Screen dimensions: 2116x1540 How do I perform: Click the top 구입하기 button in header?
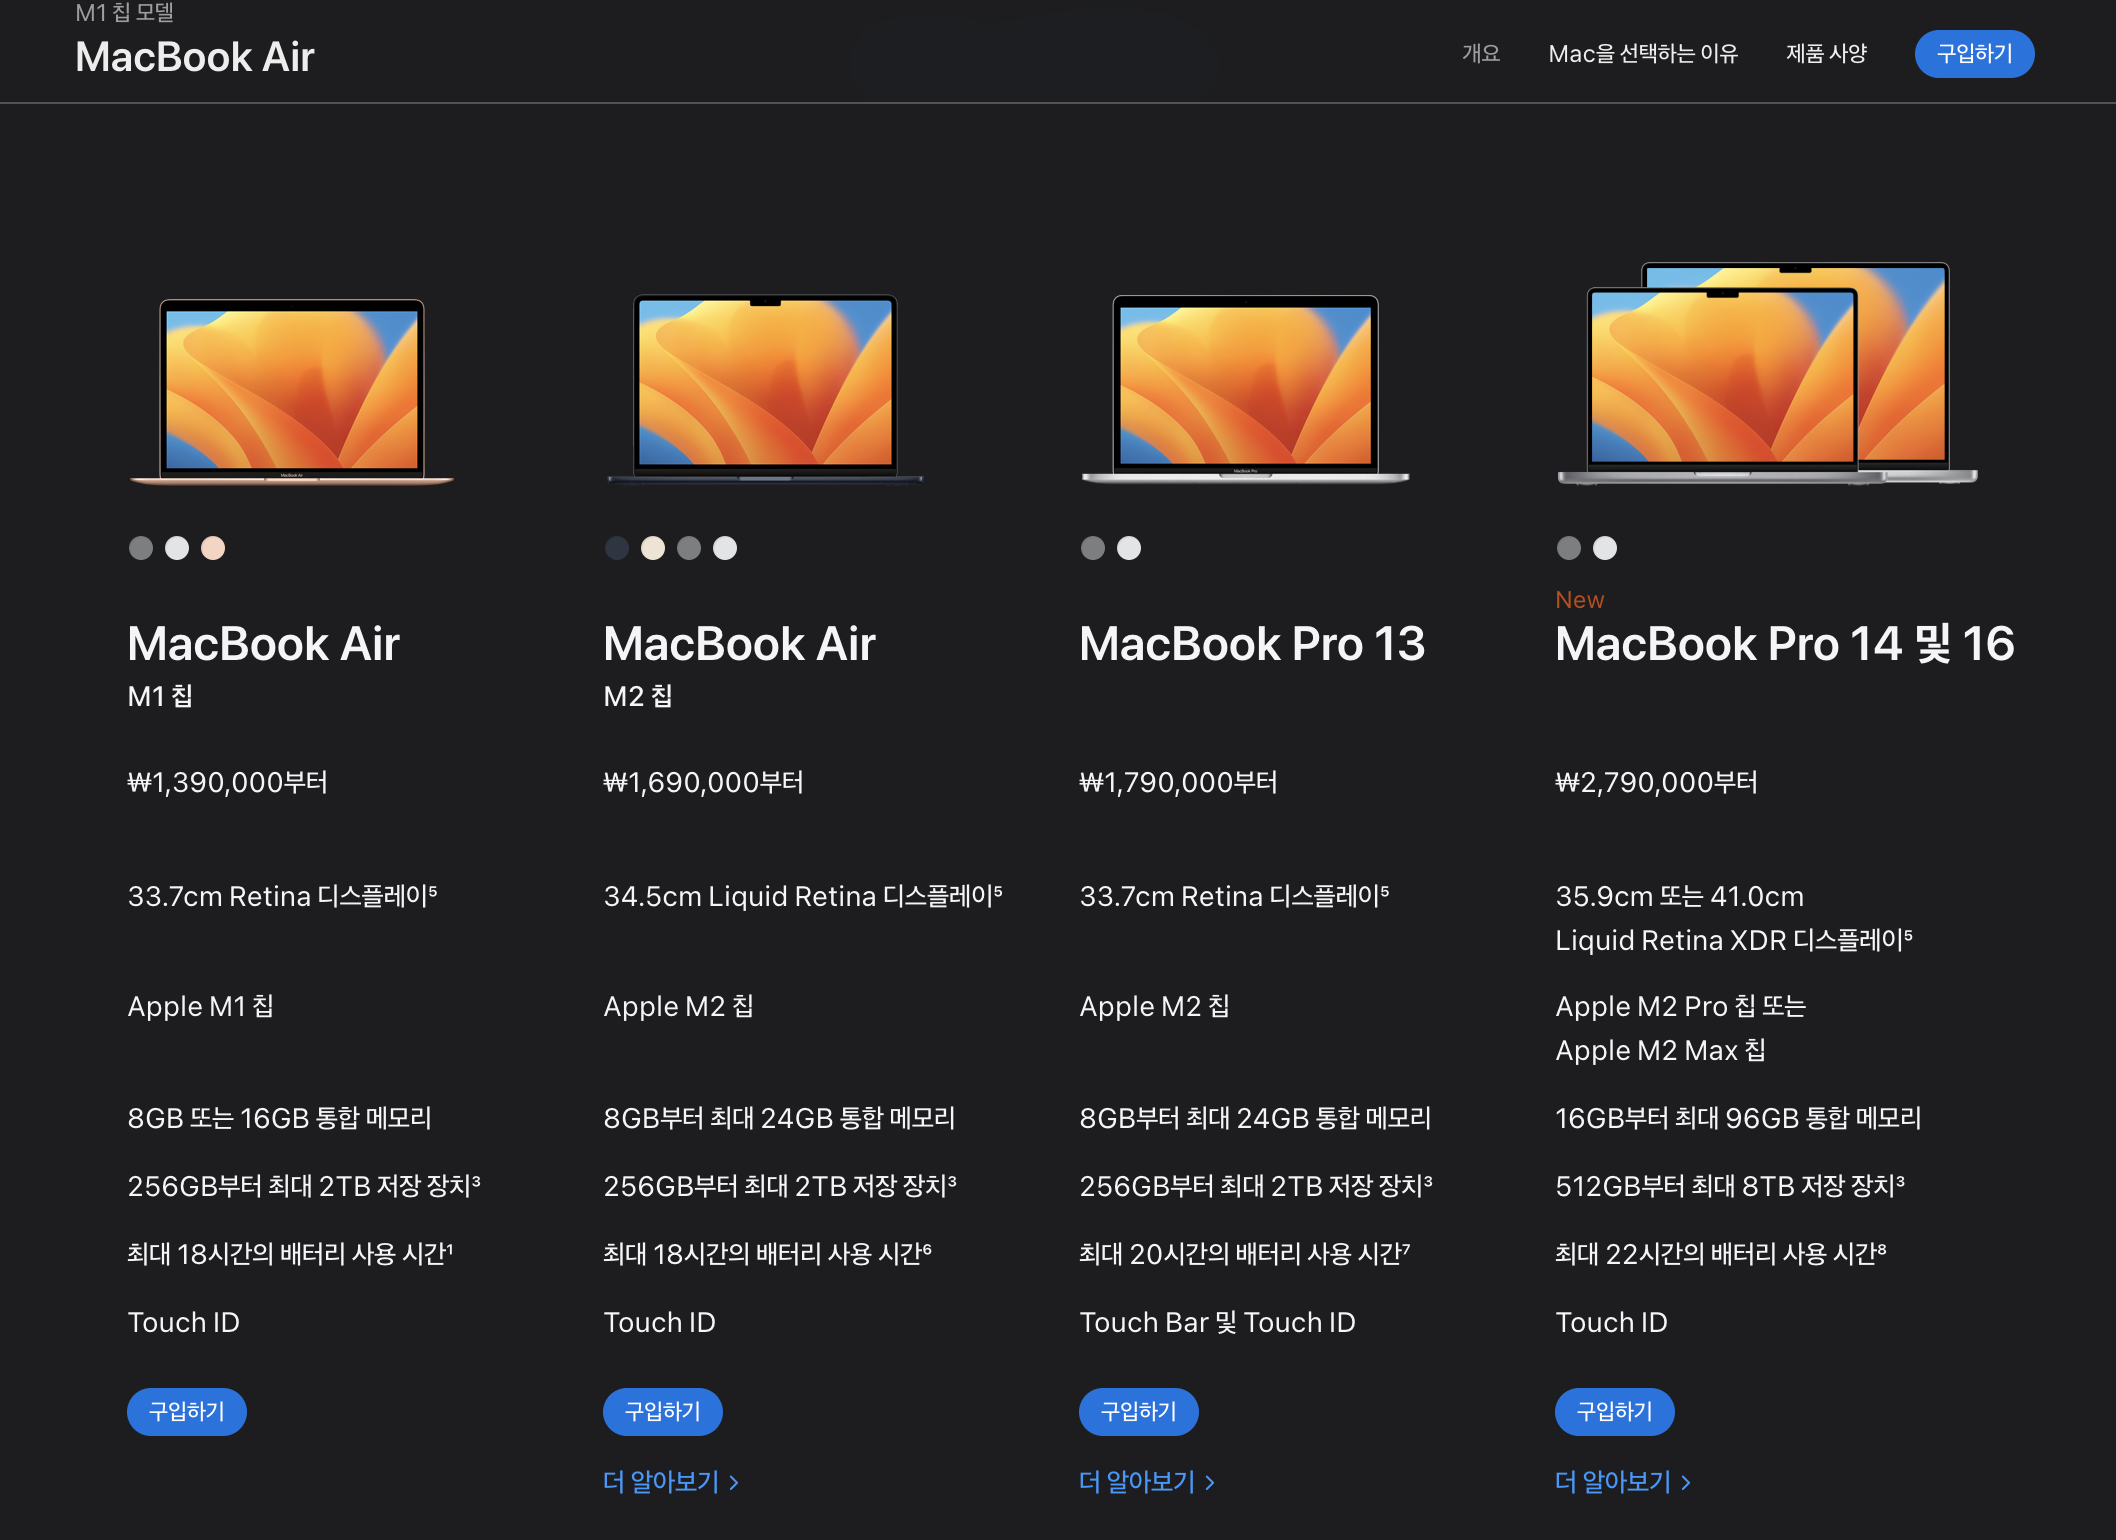(x=1974, y=54)
